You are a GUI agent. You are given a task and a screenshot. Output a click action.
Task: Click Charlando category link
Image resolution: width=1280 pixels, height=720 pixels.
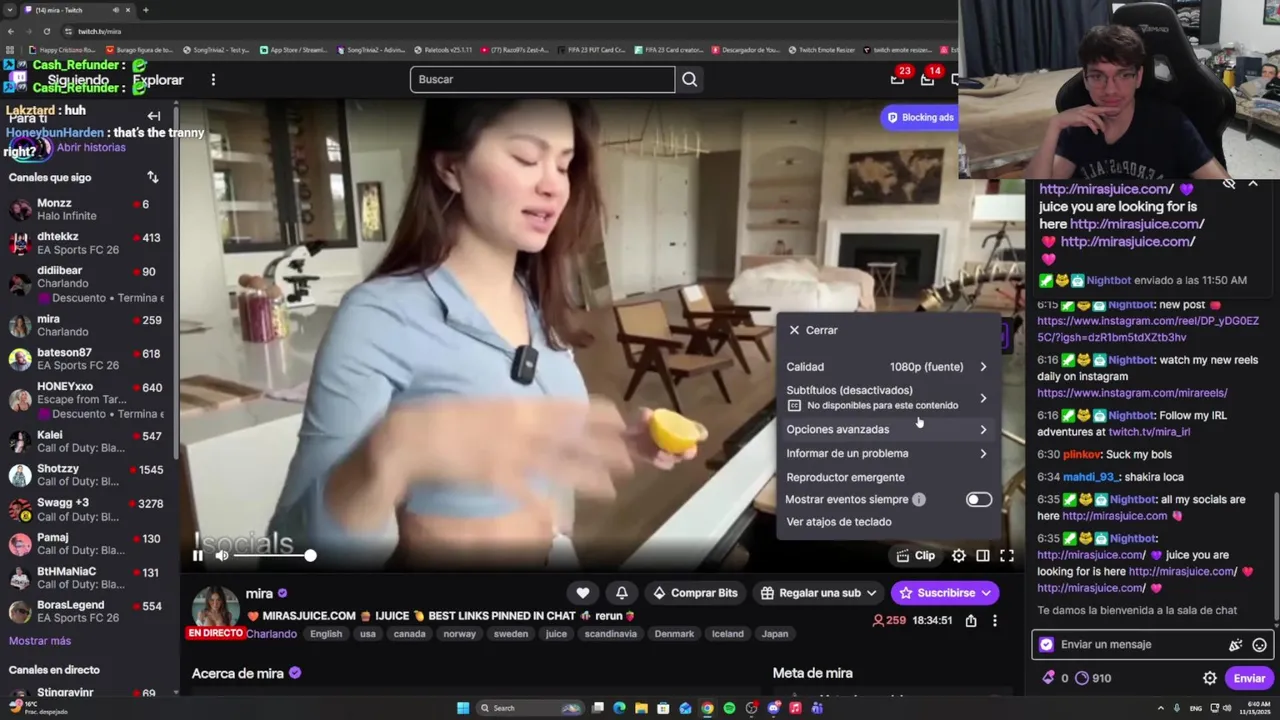coord(272,634)
